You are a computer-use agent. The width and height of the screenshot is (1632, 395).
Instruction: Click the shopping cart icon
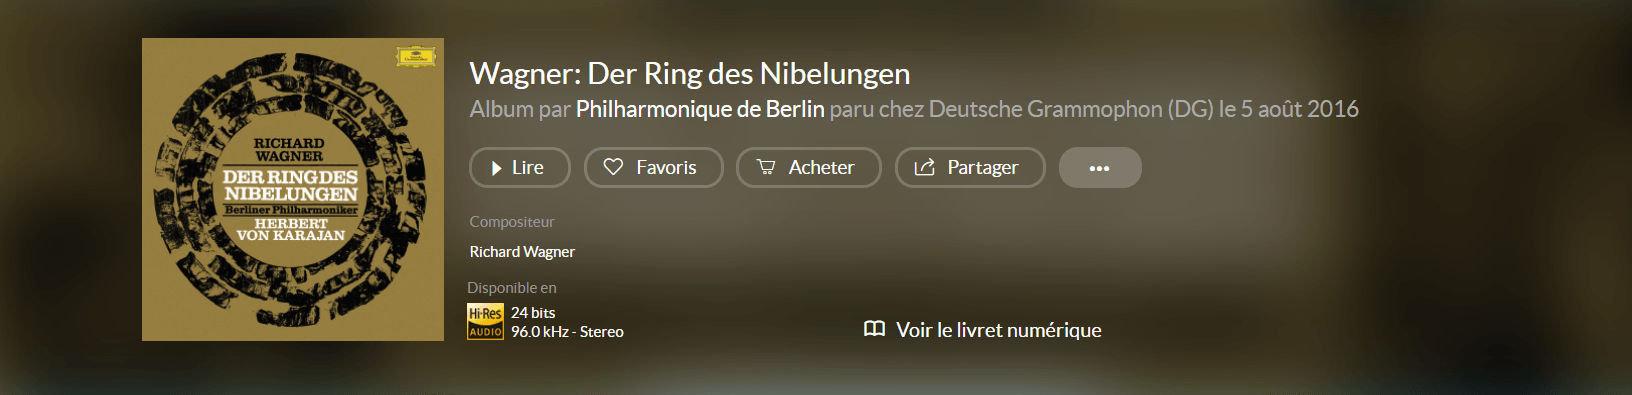pyautogui.click(x=766, y=167)
